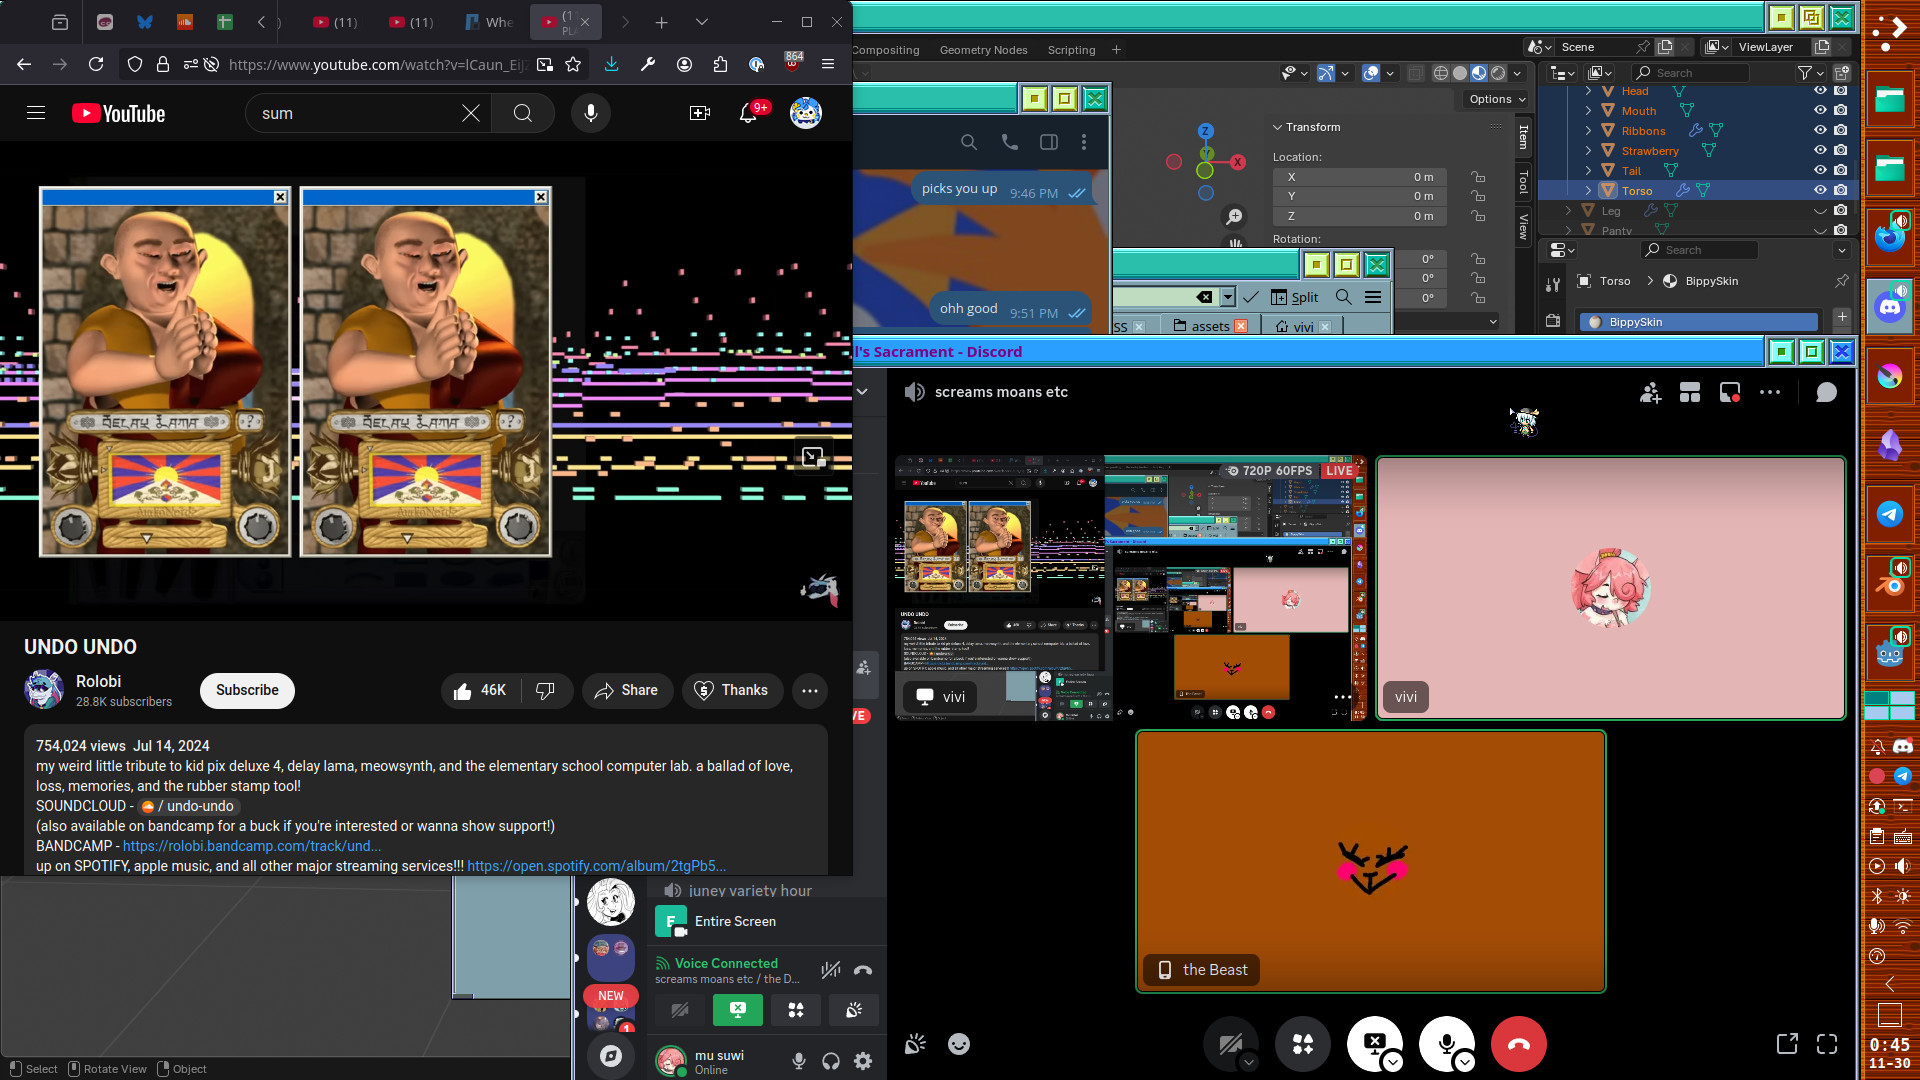Invite friends to voice channel icon
Screen dimensions: 1920x1080
1650,392
